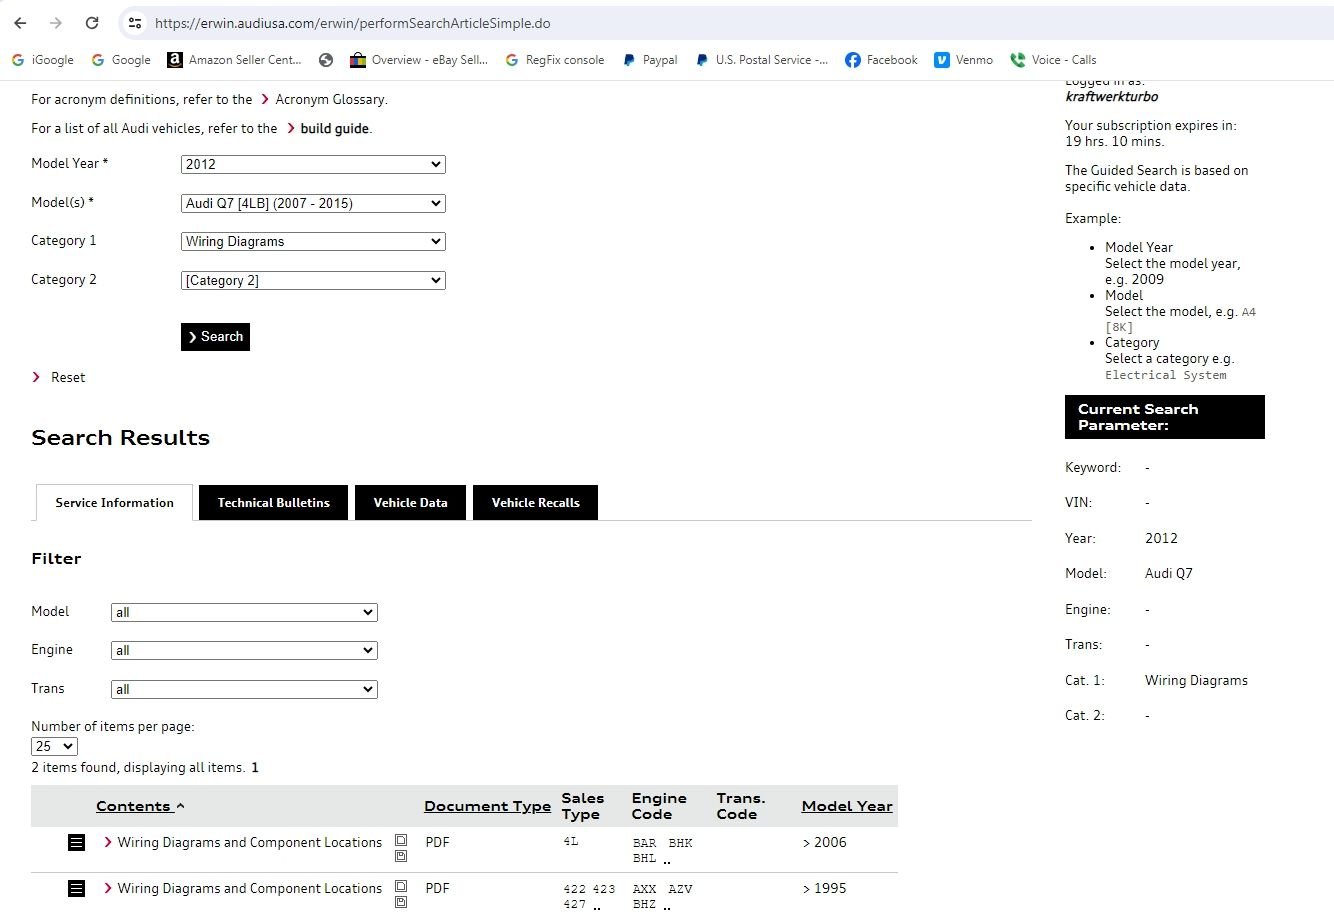
Task: Click the browser reload page icon
Action: coord(92,23)
